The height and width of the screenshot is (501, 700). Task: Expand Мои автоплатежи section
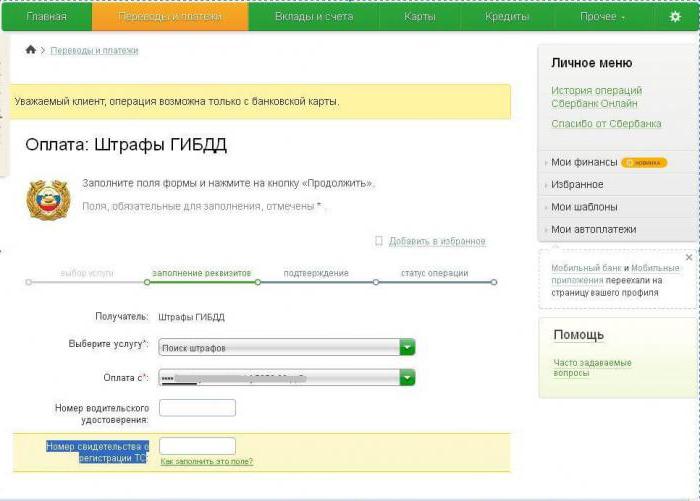[593, 229]
